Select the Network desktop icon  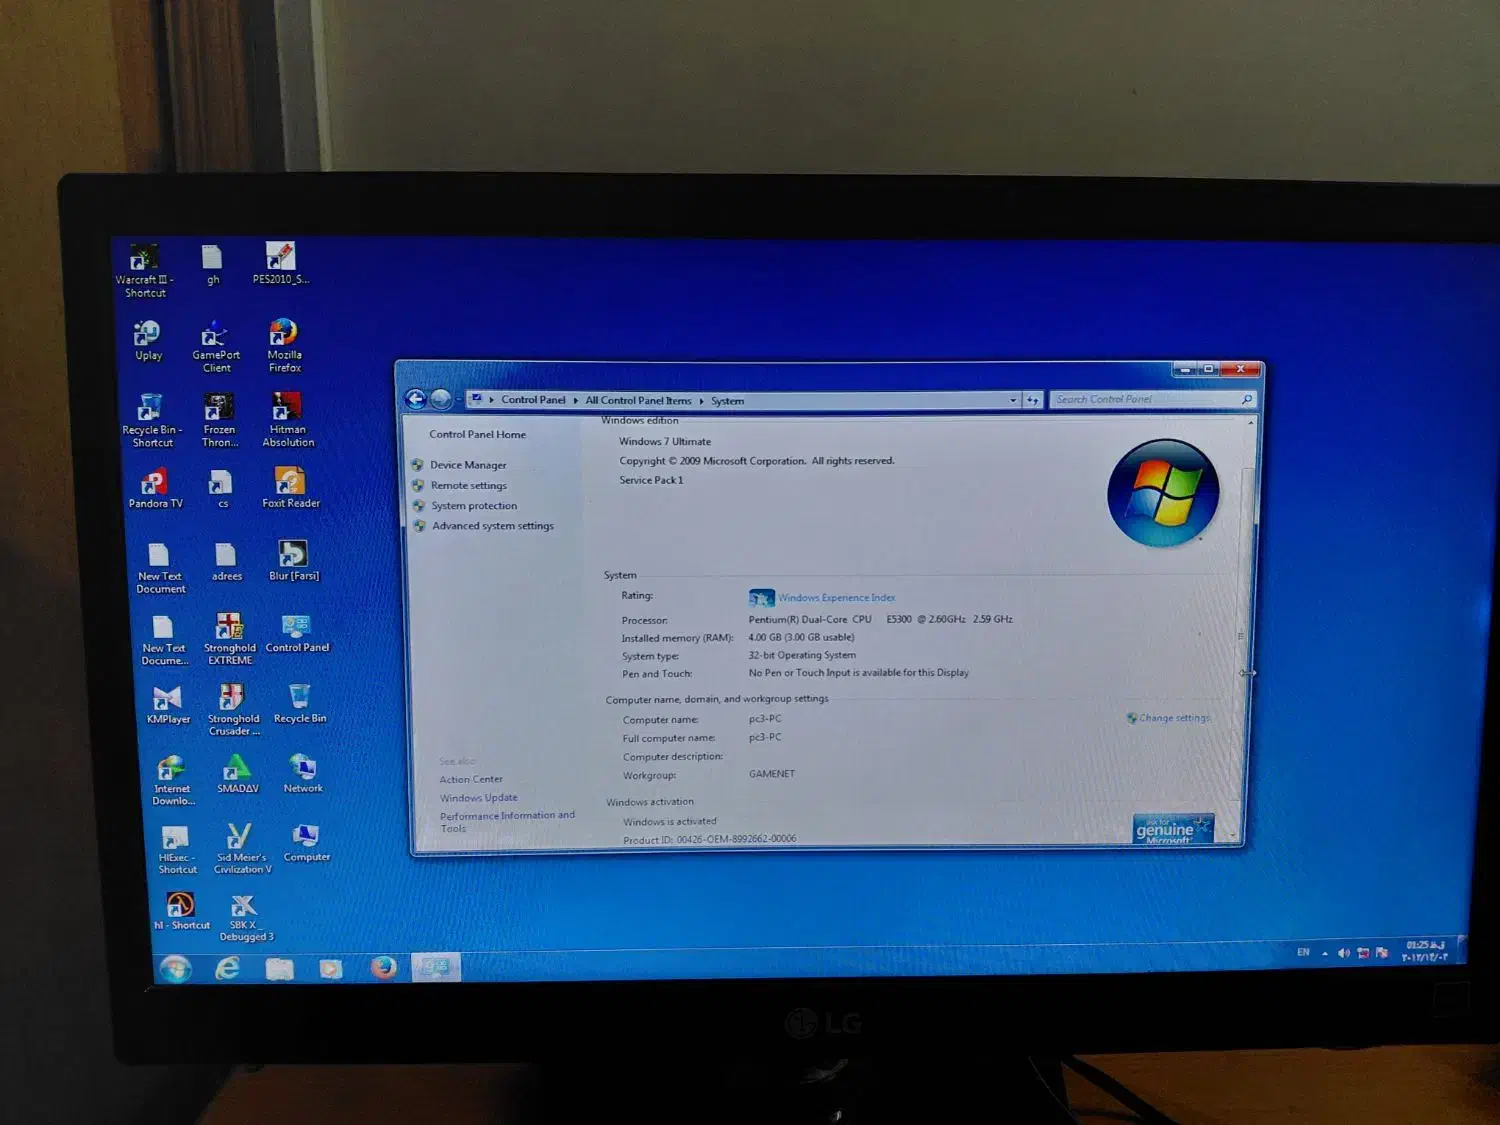303,773
